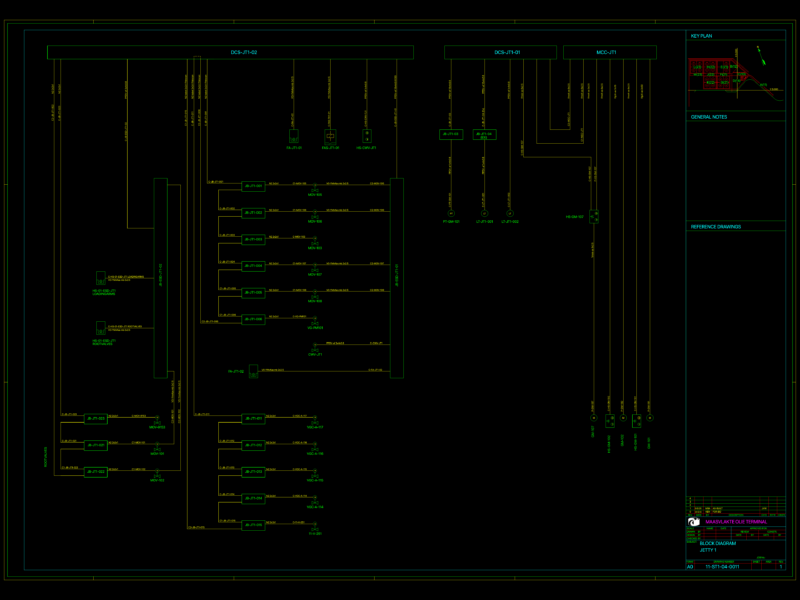Click the LT-JT1-002 instrument circle
This screenshot has width=800, height=600.
pyautogui.click(x=510, y=214)
